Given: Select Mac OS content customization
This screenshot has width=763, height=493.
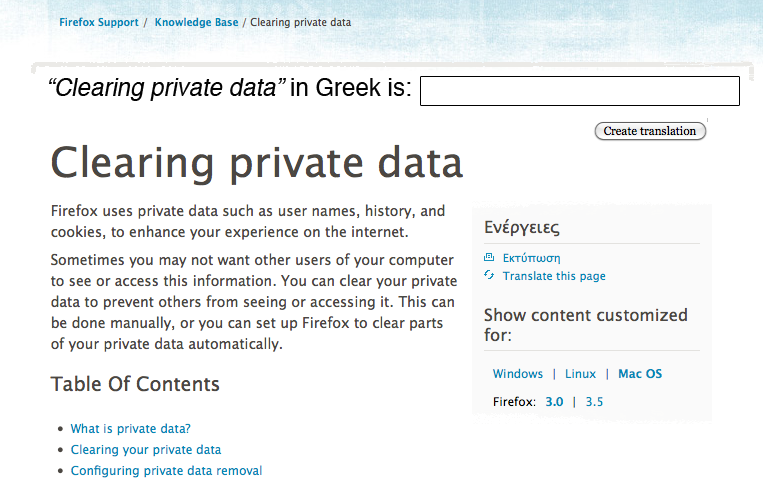Looking at the screenshot, I should (x=640, y=374).
